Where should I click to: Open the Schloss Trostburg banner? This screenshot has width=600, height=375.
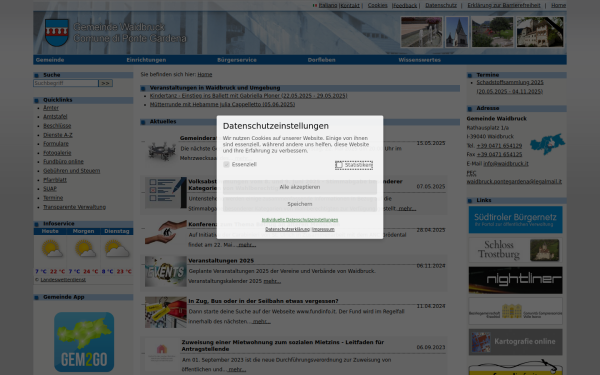pyautogui.click(x=515, y=250)
